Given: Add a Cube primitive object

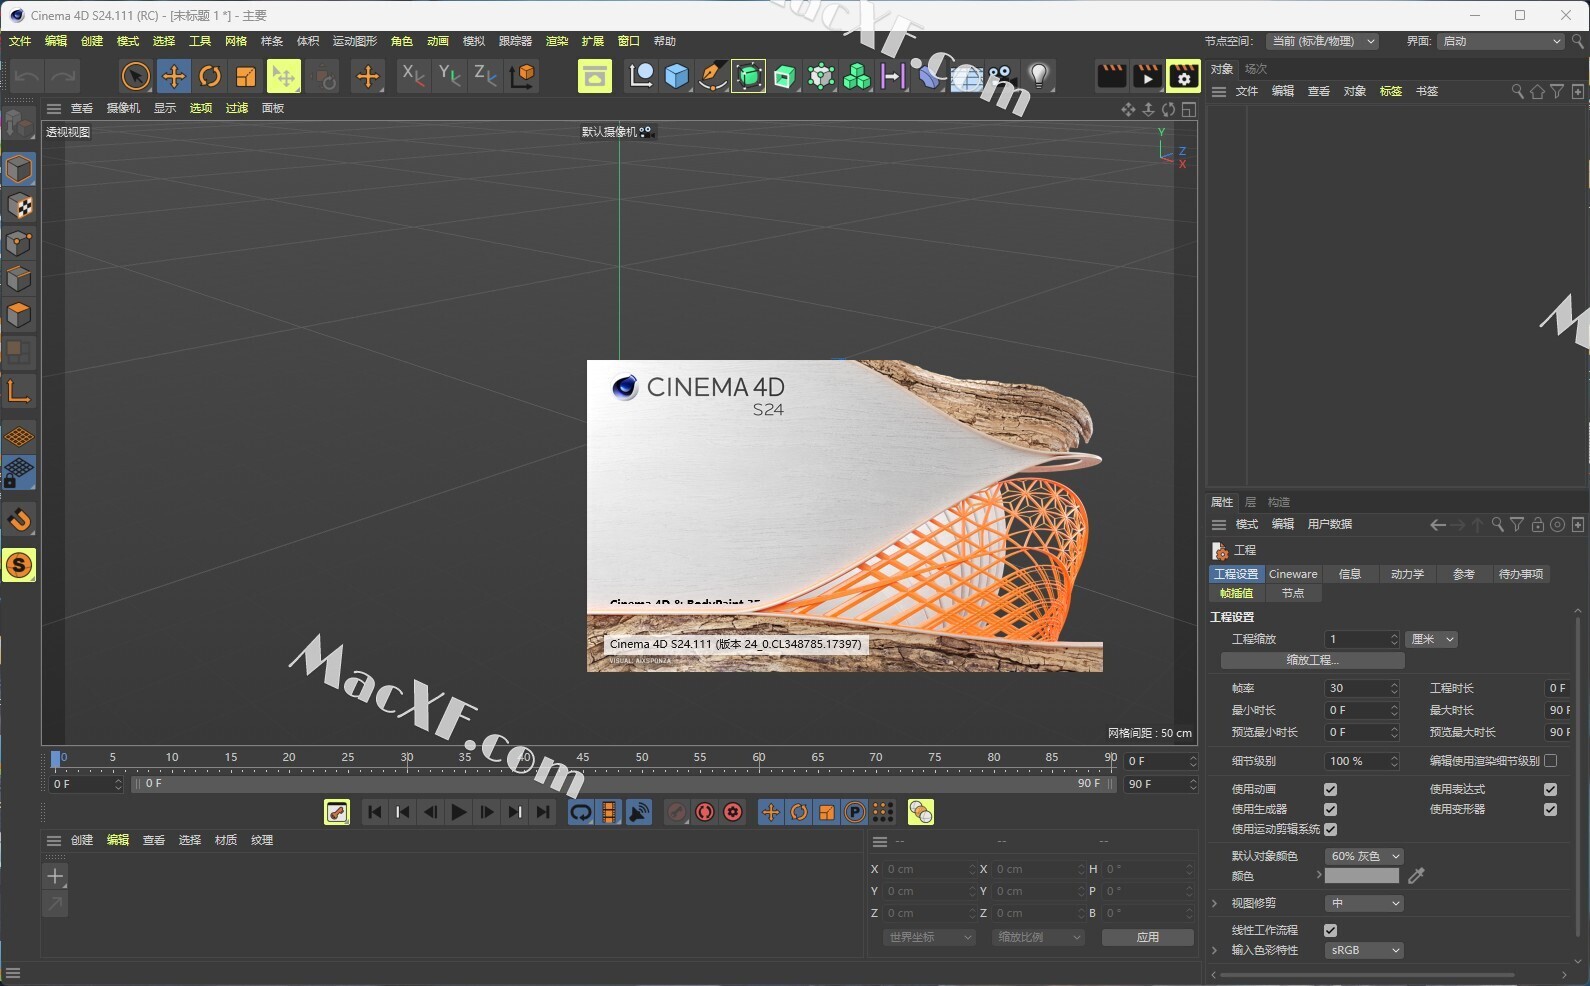Looking at the screenshot, I should pyautogui.click(x=677, y=77).
